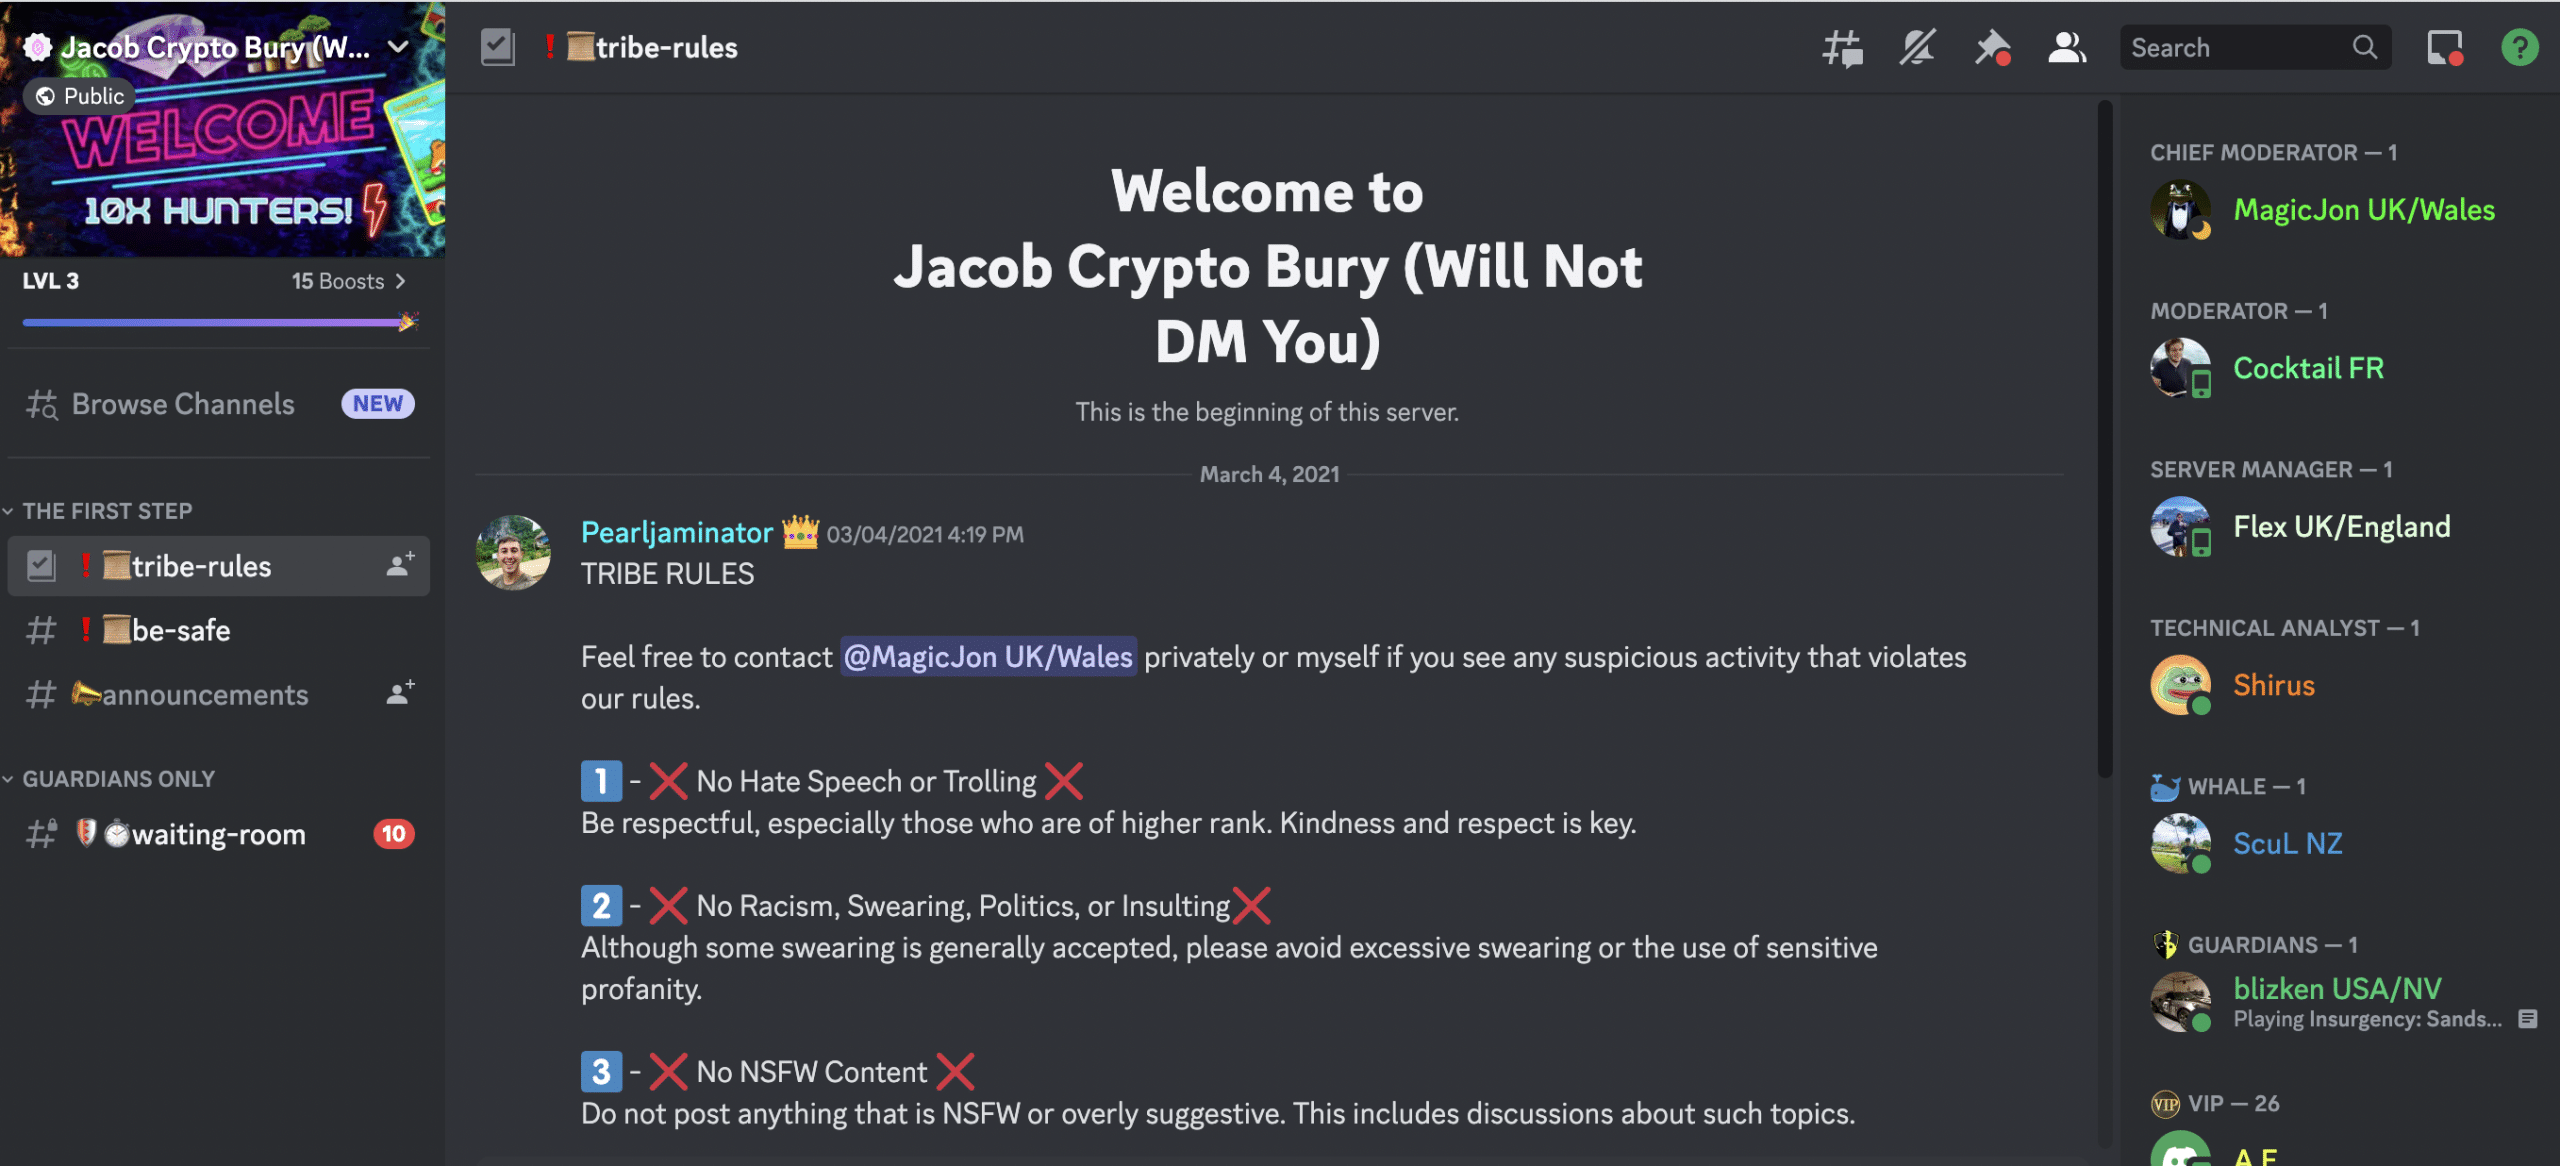Click the inbox/mention icon top right
Viewport: 2560px width, 1166px height.
coord(2444,44)
